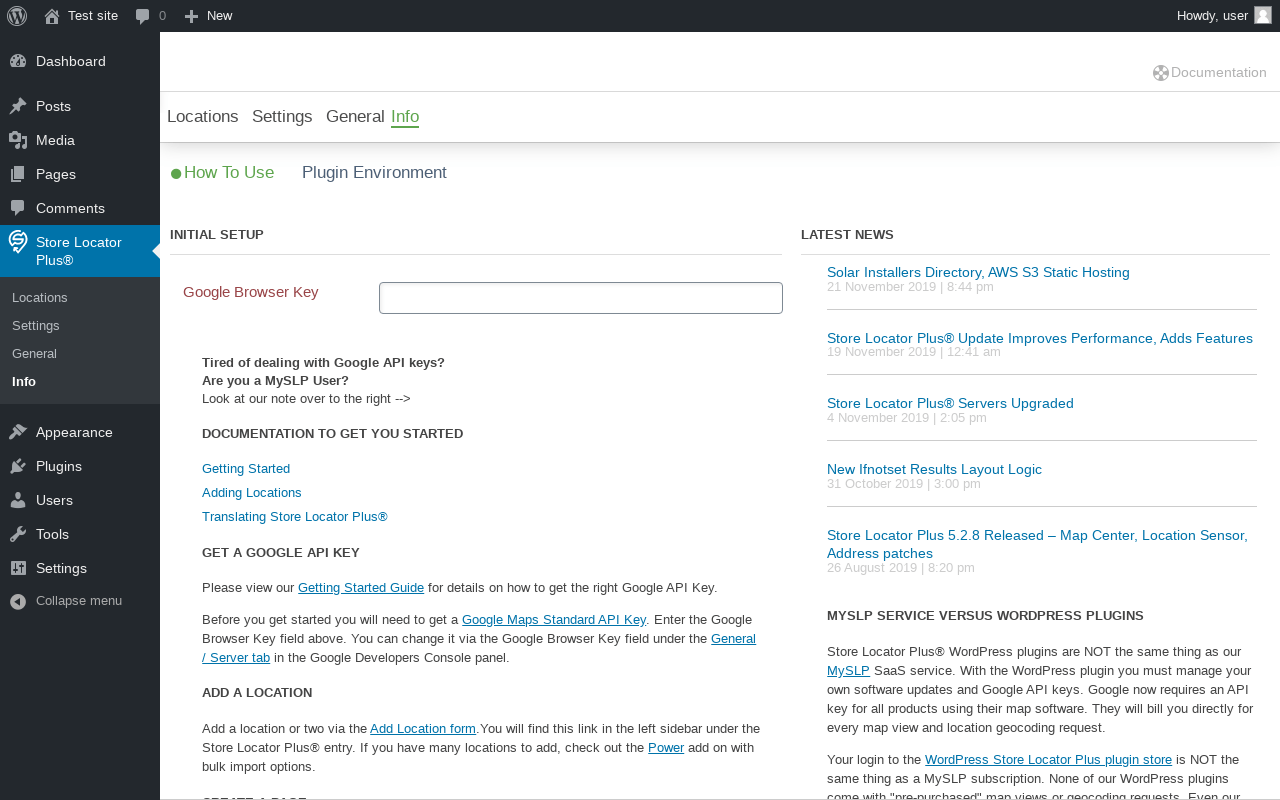Click the Settings sliders icon in sidebar
Screen dimensions: 1280x800
(18, 568)
